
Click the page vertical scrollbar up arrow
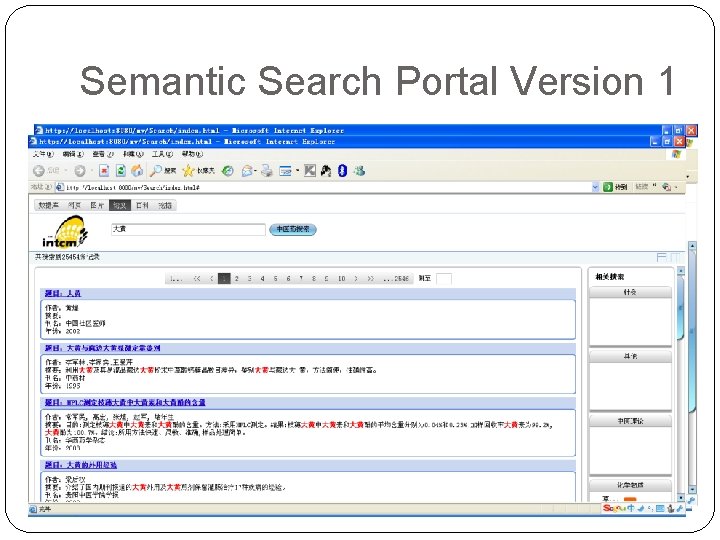point(692,246)
